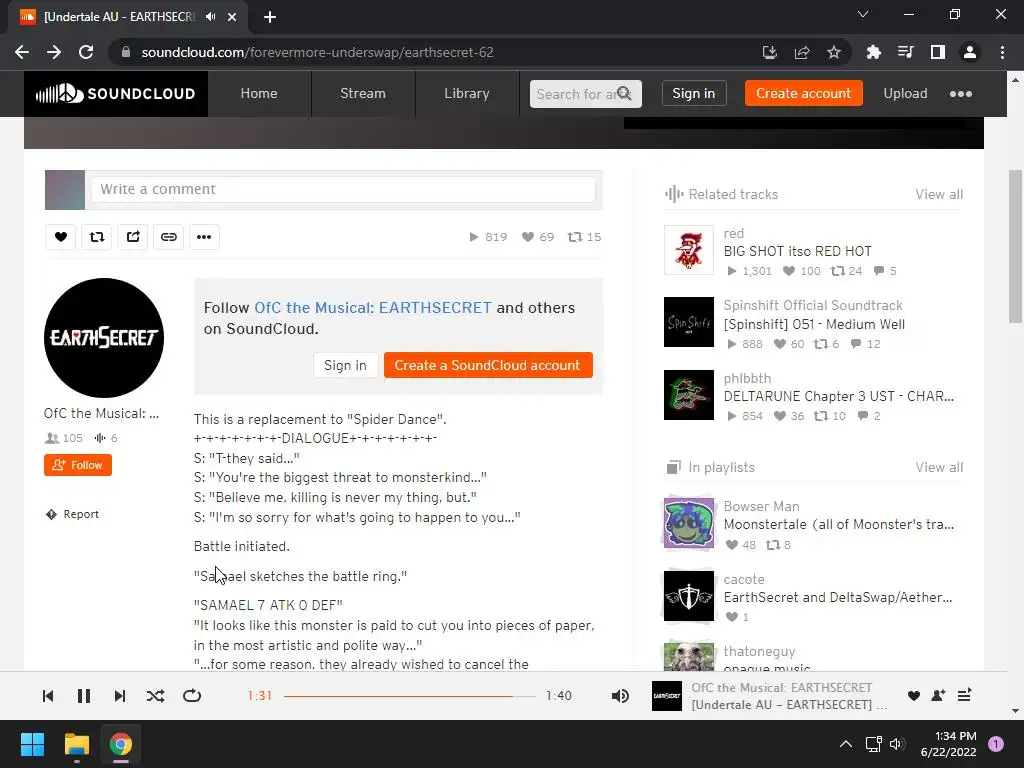
Task: Reload the page
Action: pos(86,52)
